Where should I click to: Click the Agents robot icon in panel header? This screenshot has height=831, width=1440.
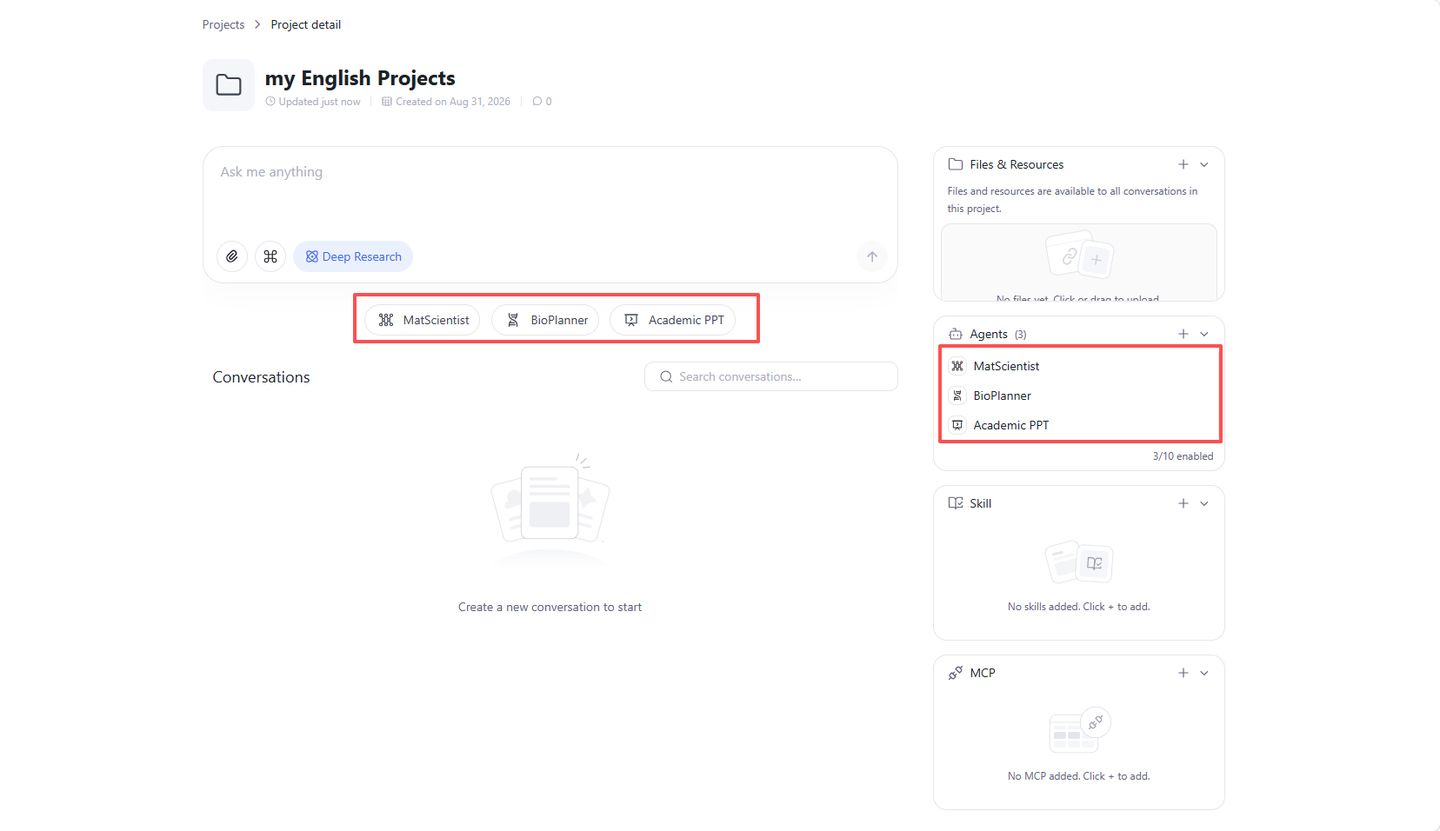coord(955,334)
